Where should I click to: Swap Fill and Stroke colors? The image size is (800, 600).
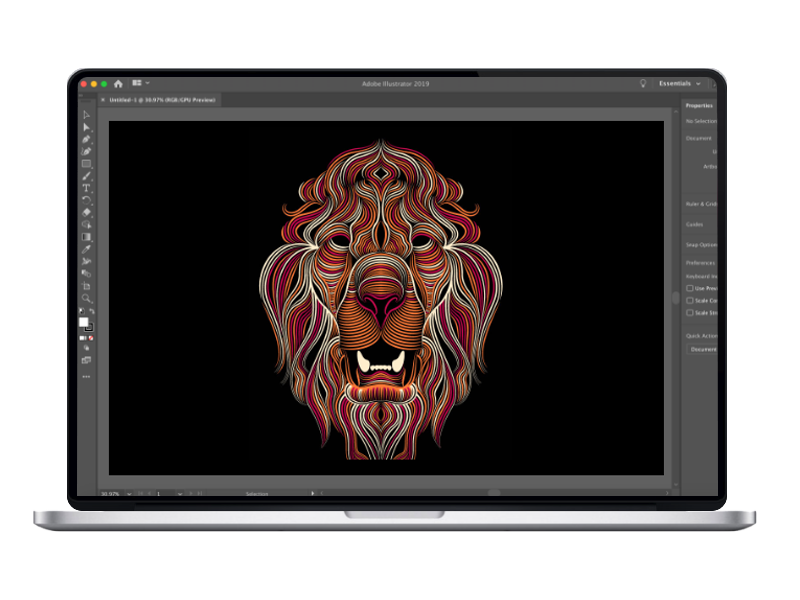coord(92,311)
